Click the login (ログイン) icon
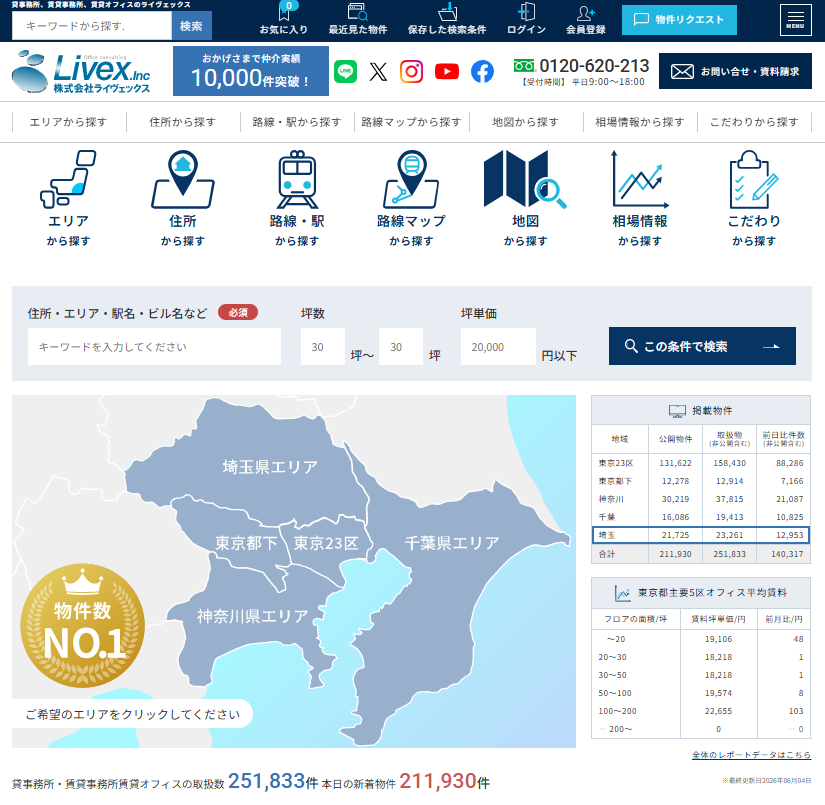Viewport: 825px width, 805px height. click(526, 18)
